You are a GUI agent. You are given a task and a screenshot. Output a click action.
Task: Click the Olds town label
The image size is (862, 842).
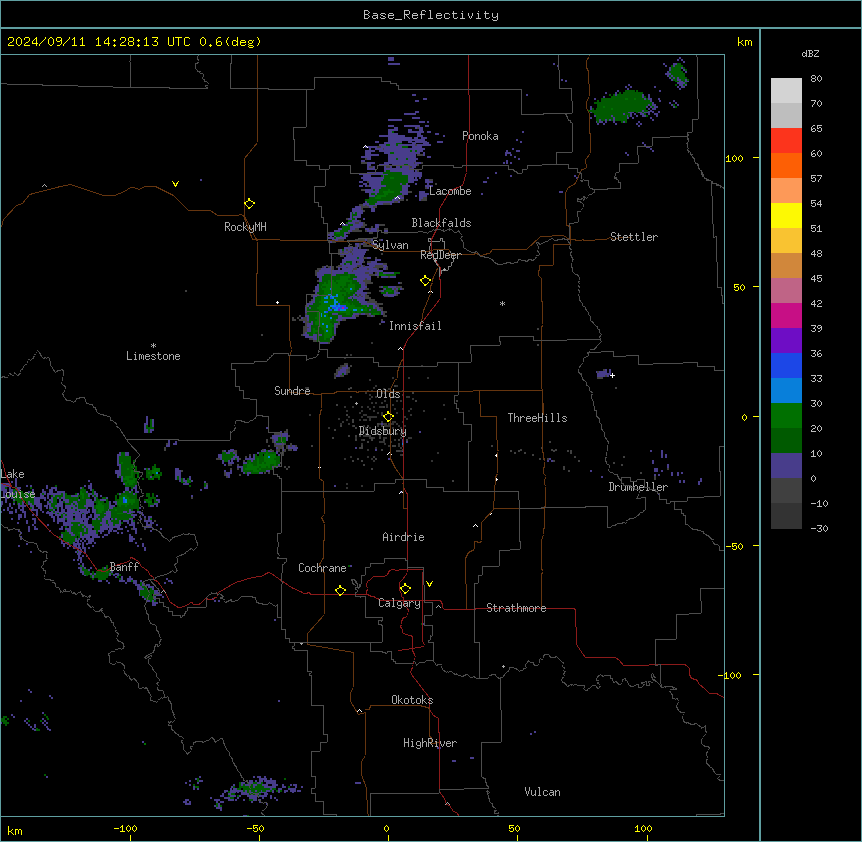tap(388, 394)
